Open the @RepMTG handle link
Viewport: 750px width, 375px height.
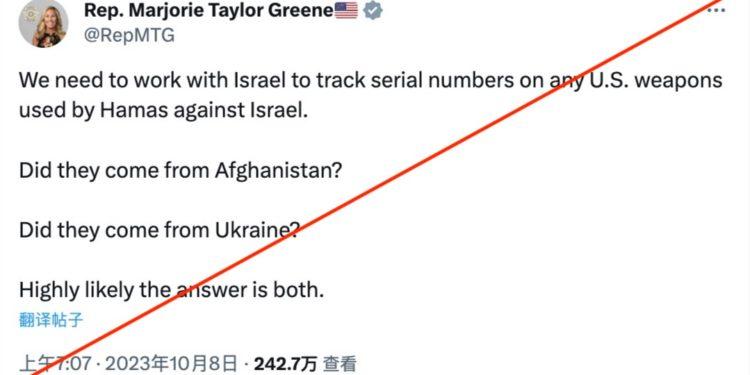click(x=129, y=36)
